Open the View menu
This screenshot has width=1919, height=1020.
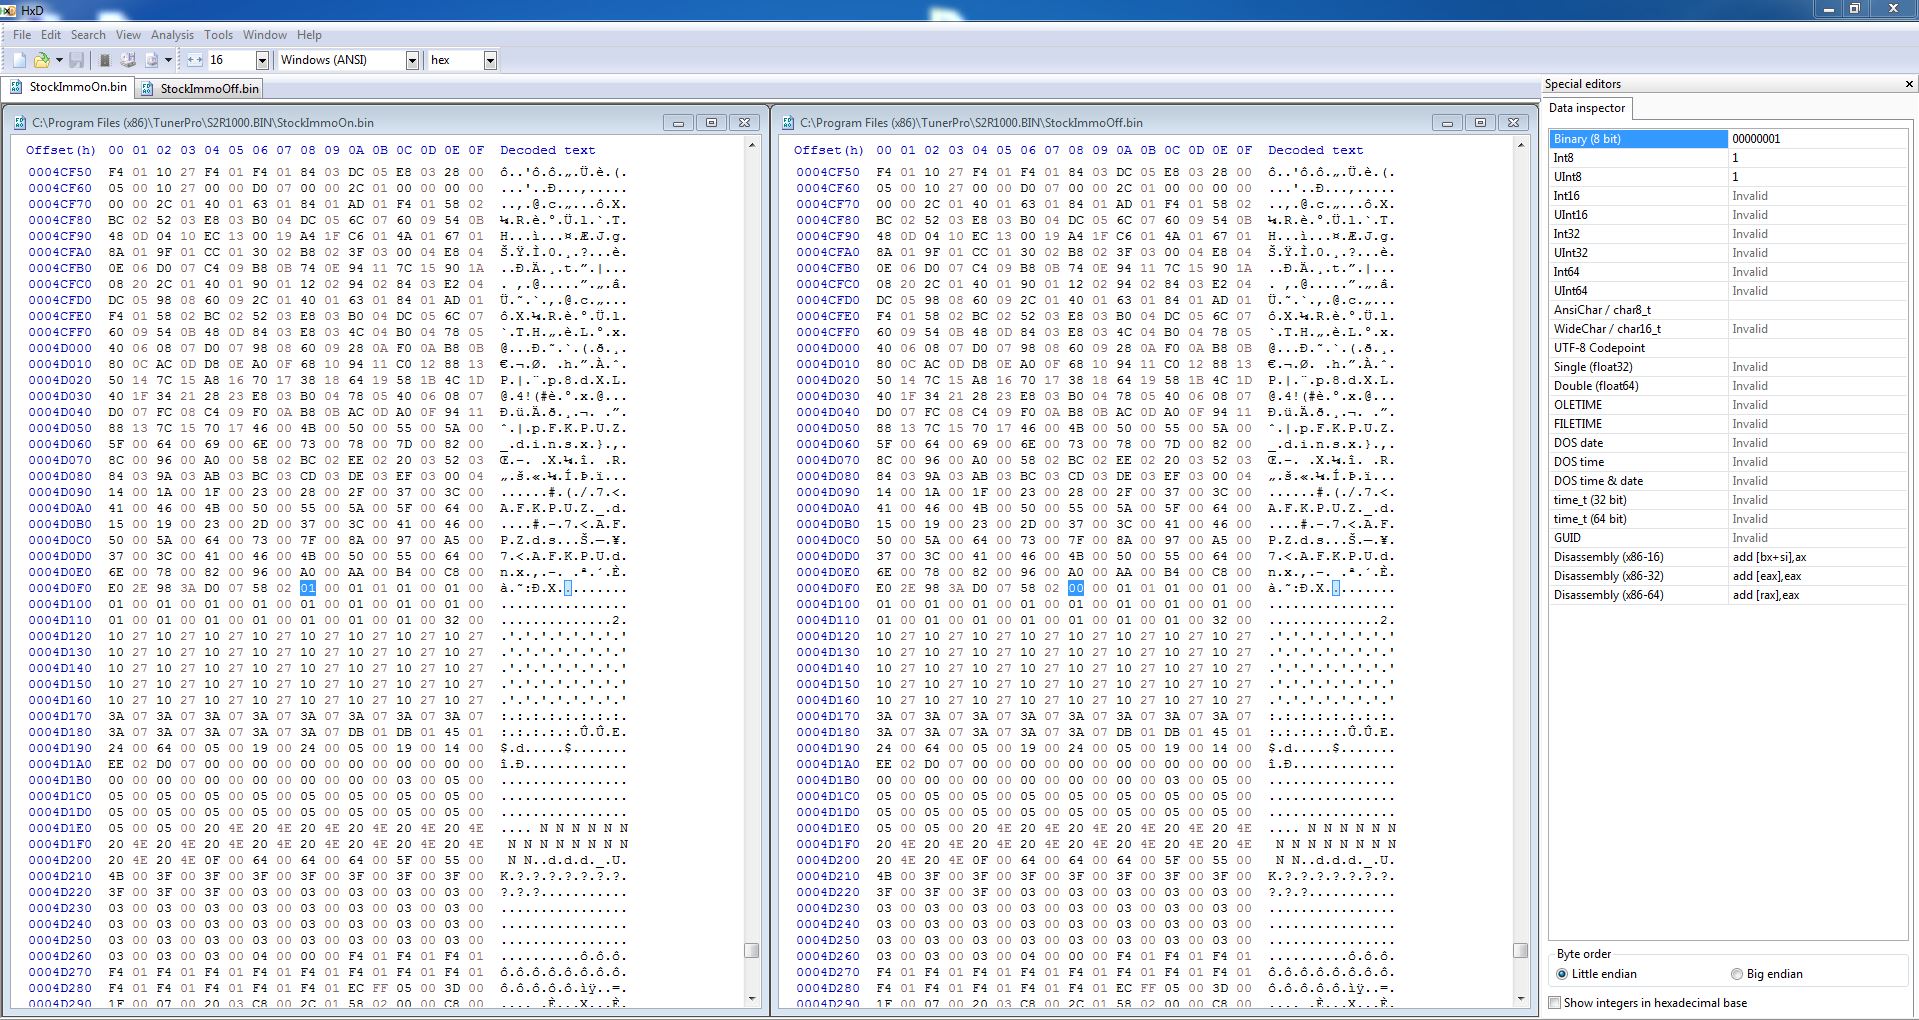(128, 34)
